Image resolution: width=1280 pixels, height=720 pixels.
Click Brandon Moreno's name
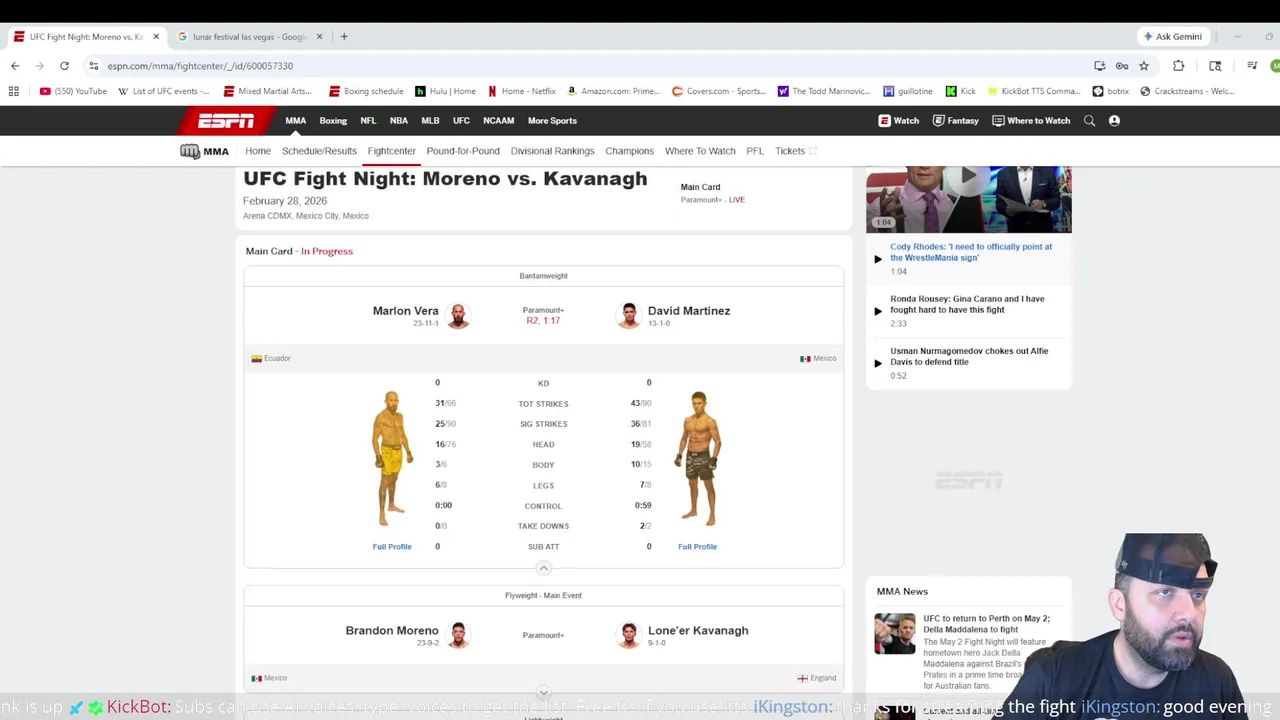(392, 631)
